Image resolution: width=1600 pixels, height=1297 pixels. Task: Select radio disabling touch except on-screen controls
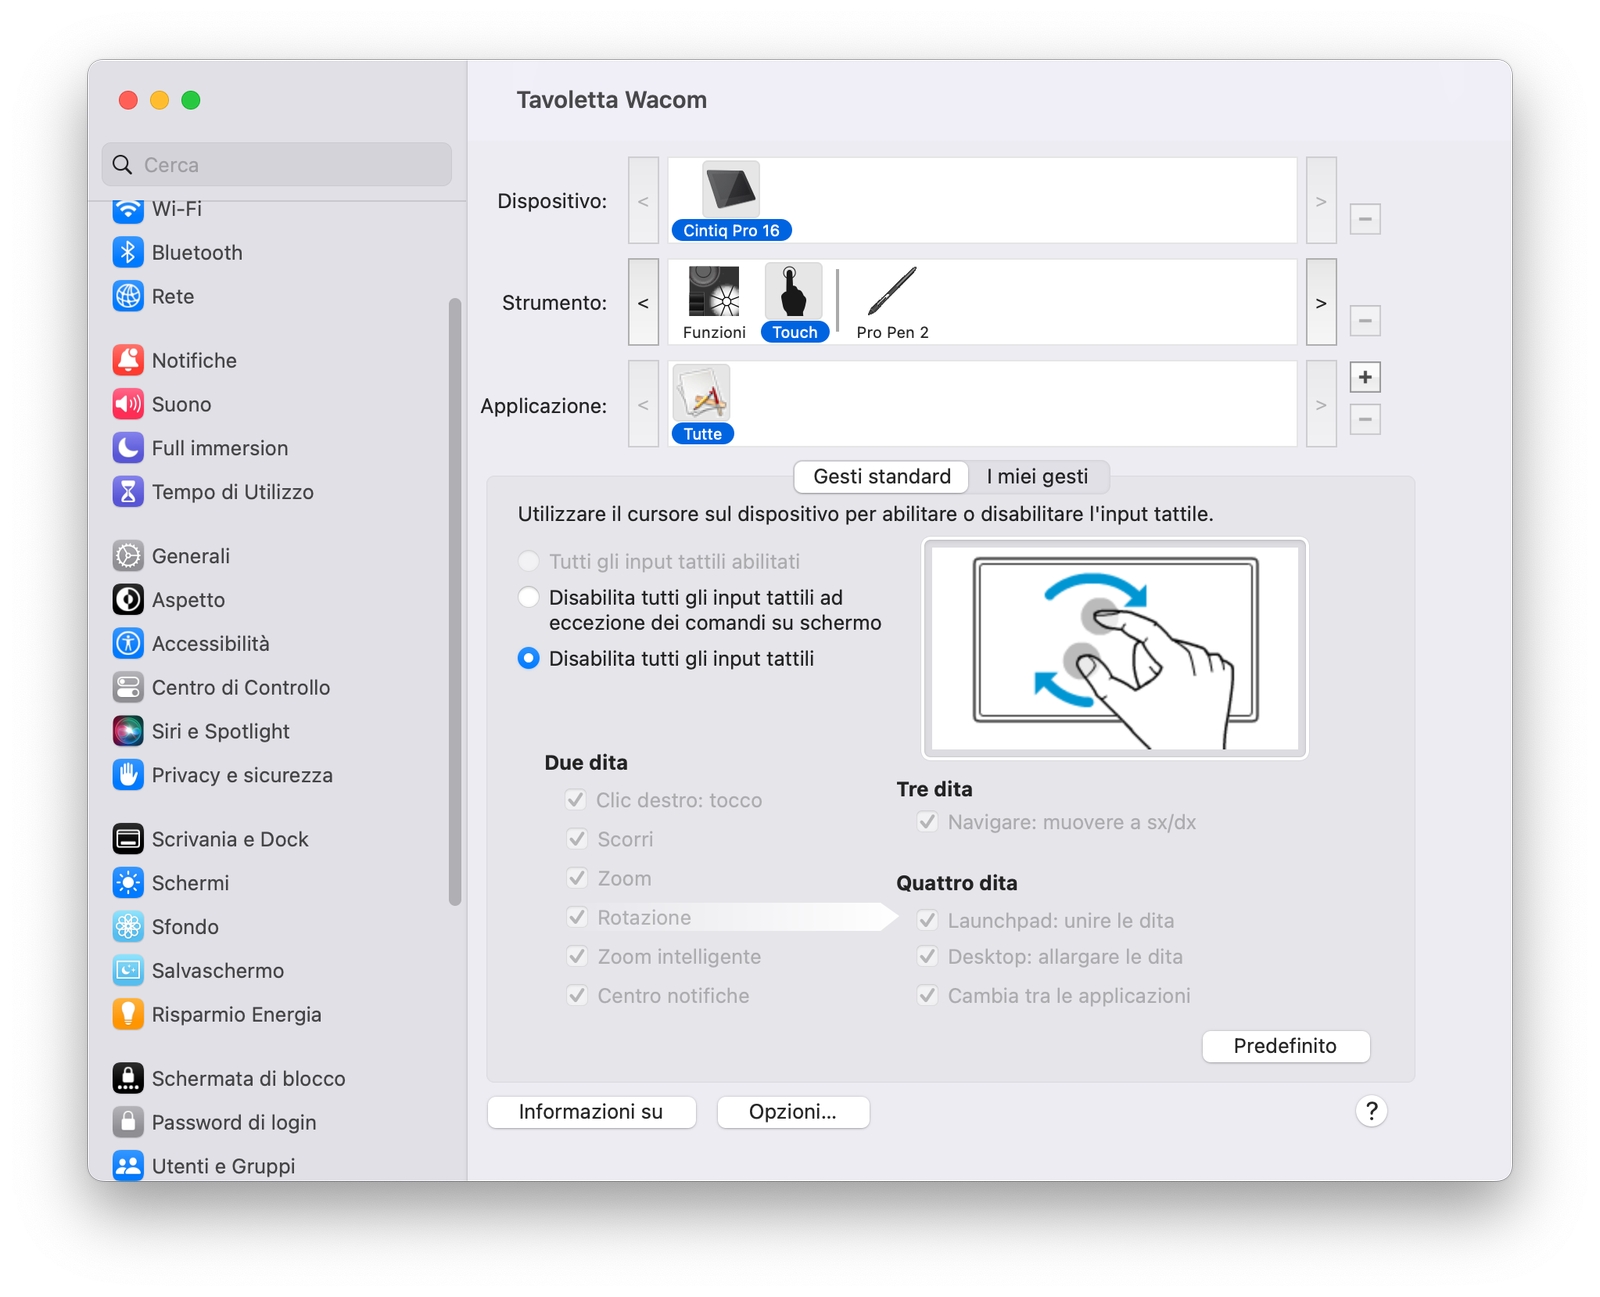pos(529,598)
